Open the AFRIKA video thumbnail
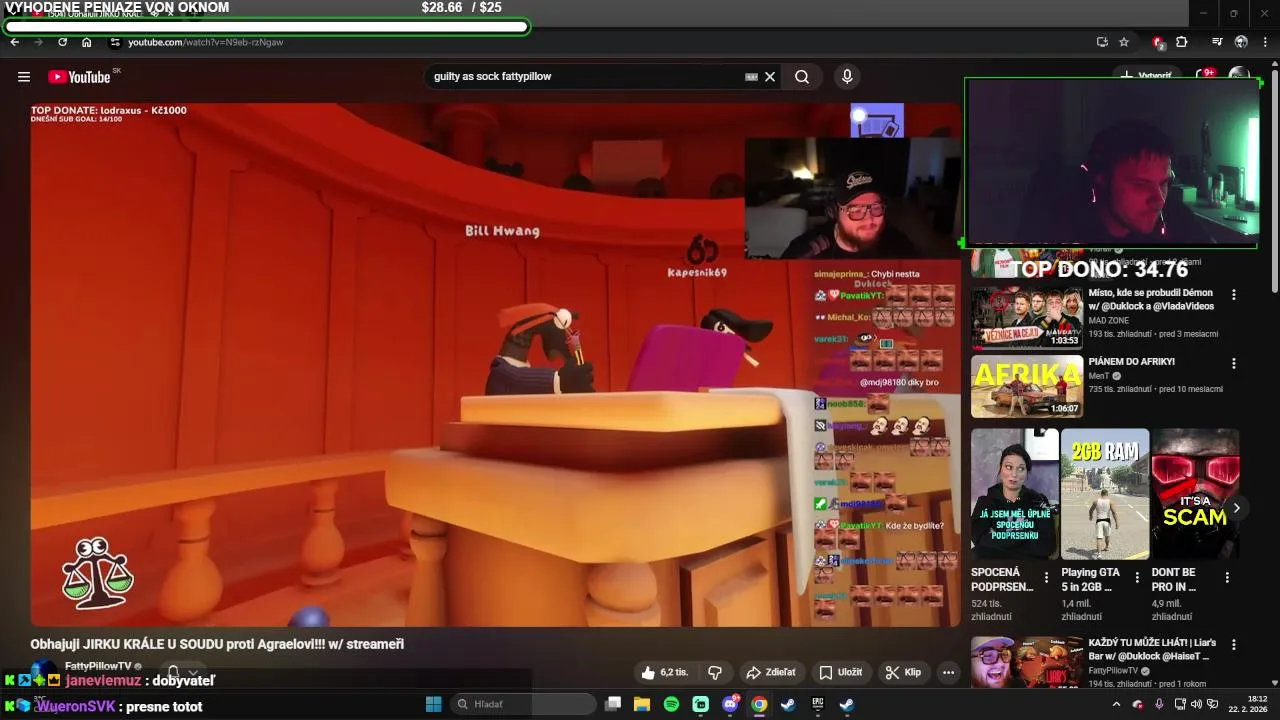This screenshot has width=1280, height=720. coord(1027,386)
